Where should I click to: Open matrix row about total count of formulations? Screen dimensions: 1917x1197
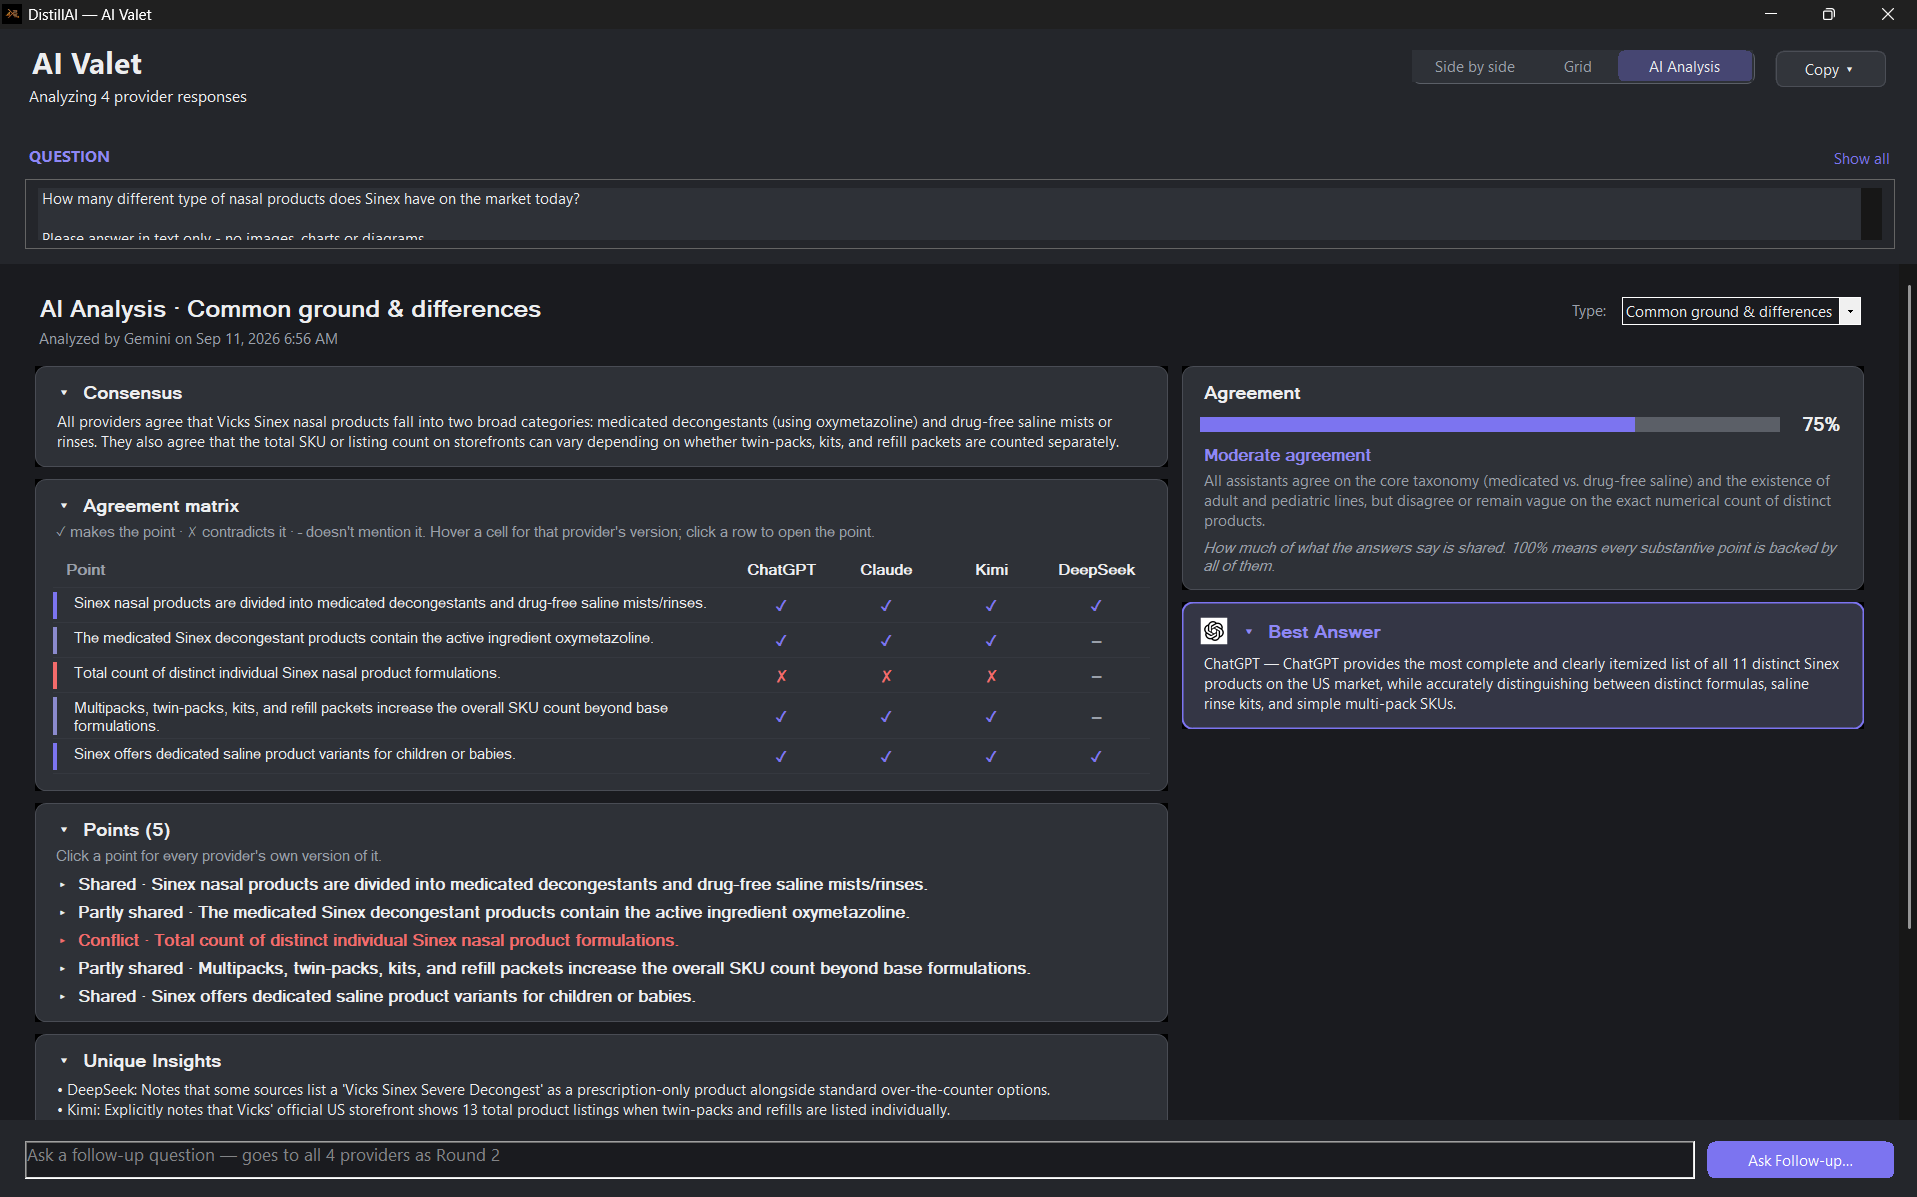tap(603, 675)
